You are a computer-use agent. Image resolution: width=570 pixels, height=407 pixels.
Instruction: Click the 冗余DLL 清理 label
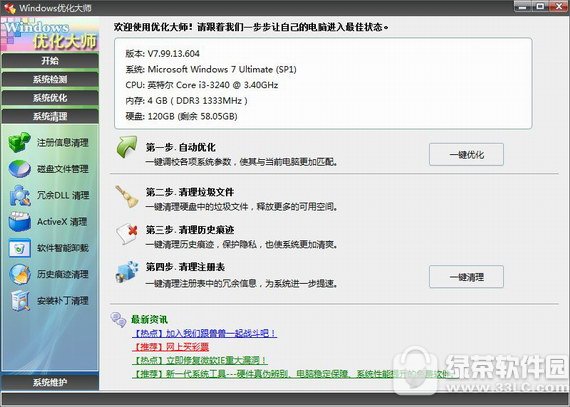(63, 196)
